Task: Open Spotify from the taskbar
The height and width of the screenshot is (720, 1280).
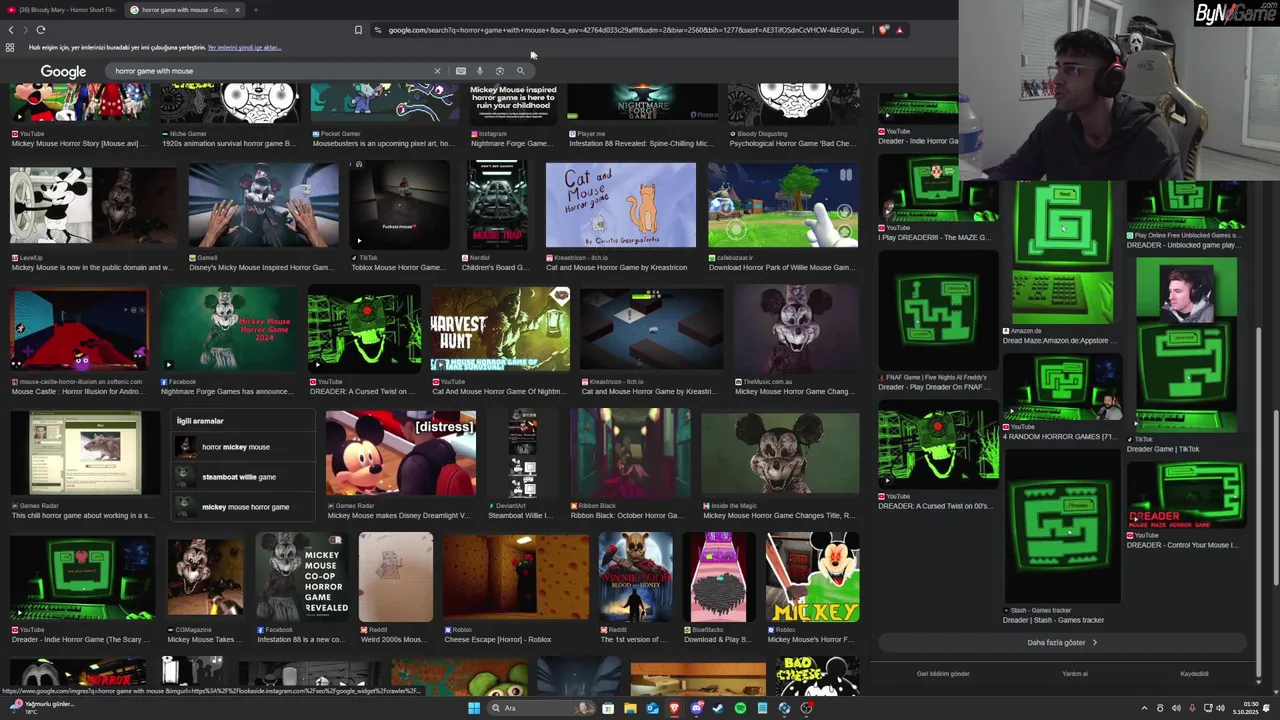Action: (740, 708)
